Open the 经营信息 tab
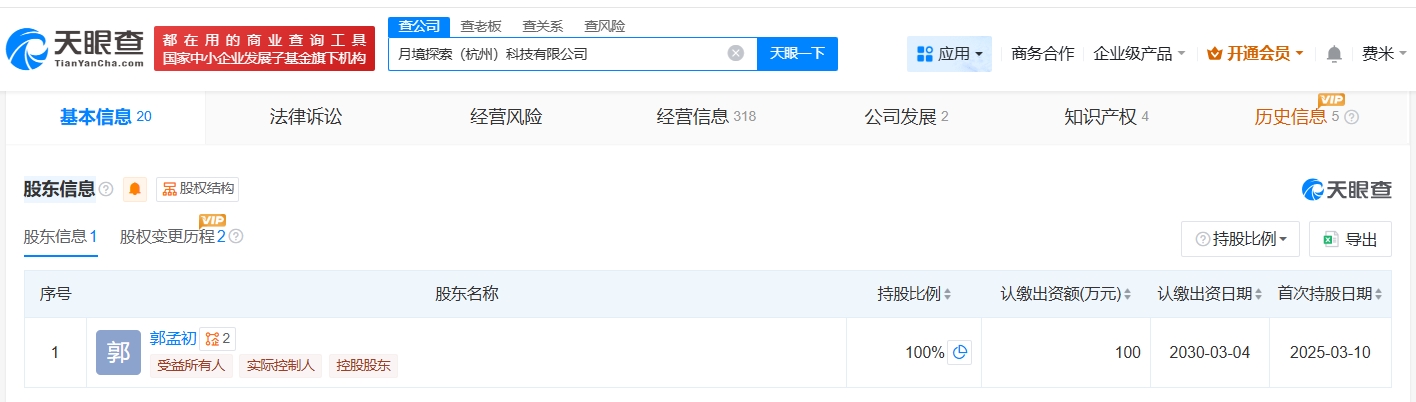 pyautogui.click(x=706, y=117)
